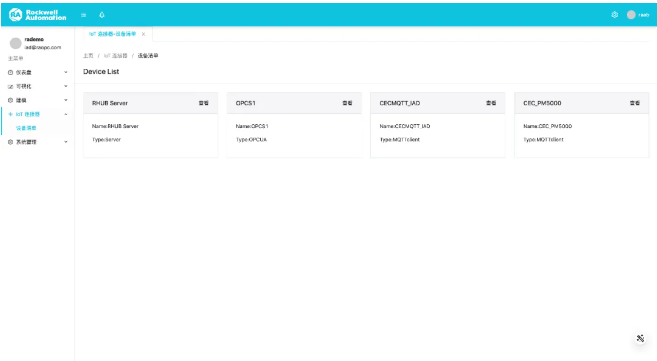Viewport: 657px width, 361px height.
Task: Click Type text in CEC_PM5000 card
Action: pos(543,139)
